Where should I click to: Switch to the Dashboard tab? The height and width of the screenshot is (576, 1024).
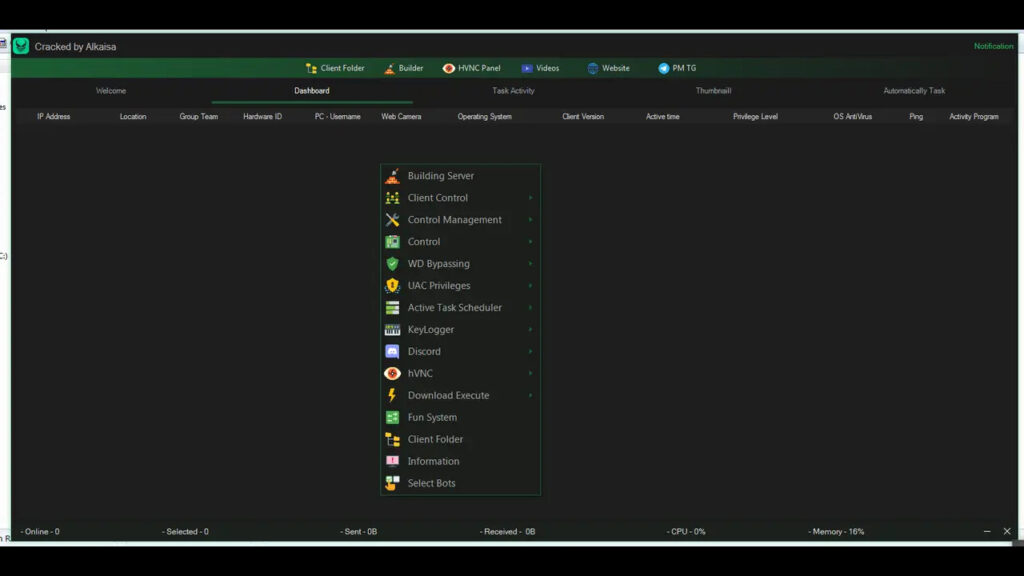click(x=312, y=91)
